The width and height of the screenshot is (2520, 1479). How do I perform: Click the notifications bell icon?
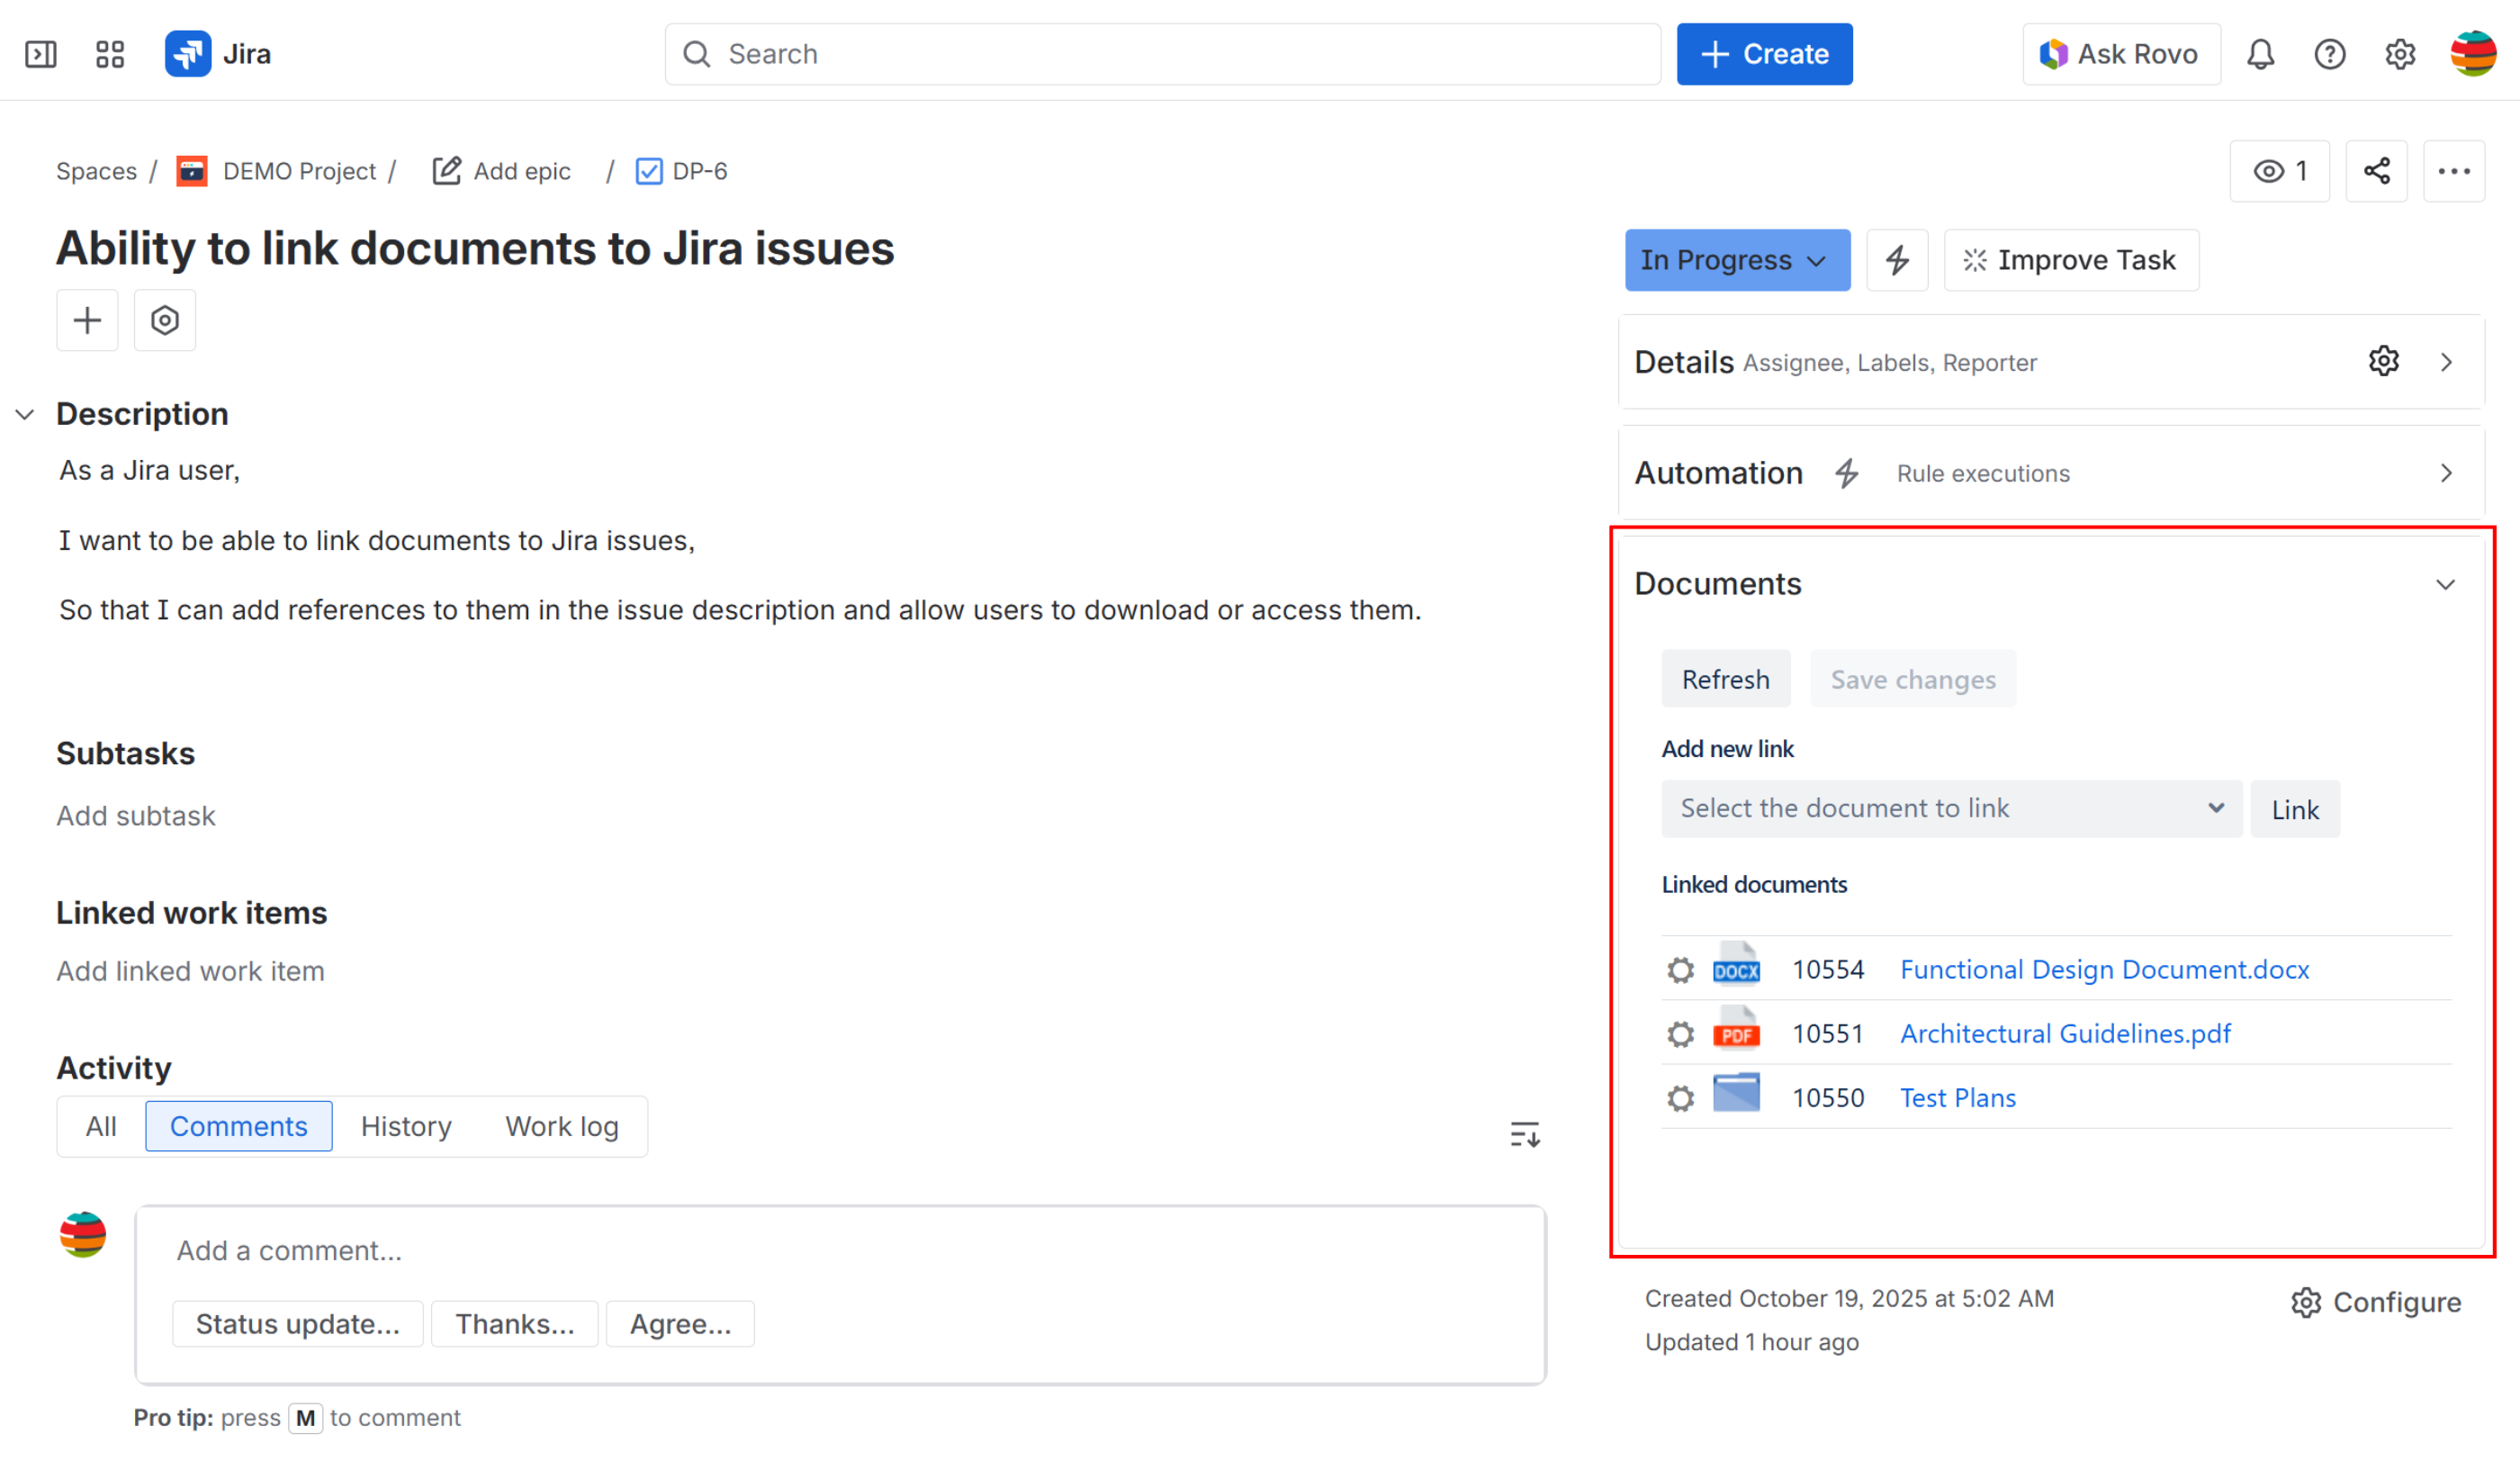coord(2260,54)
